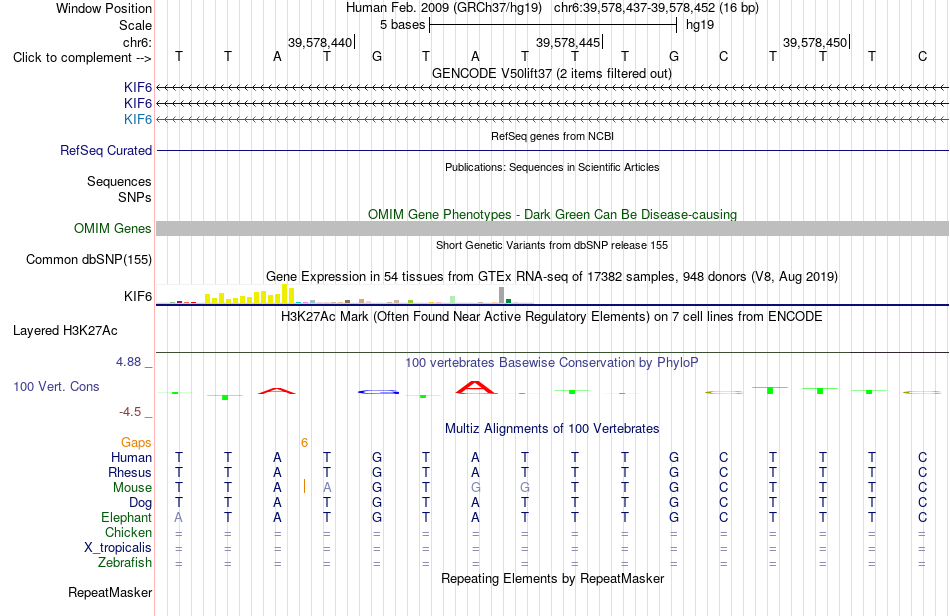The width and height of the screenshot is (950, 616).
Task: Click 'RefSeq genes from NCBI' title
Action: tap(552, 136)
